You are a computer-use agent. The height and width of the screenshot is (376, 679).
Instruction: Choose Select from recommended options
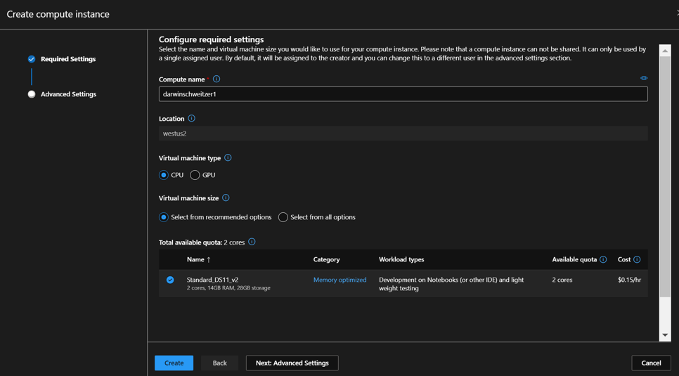[x=164, y=217]
